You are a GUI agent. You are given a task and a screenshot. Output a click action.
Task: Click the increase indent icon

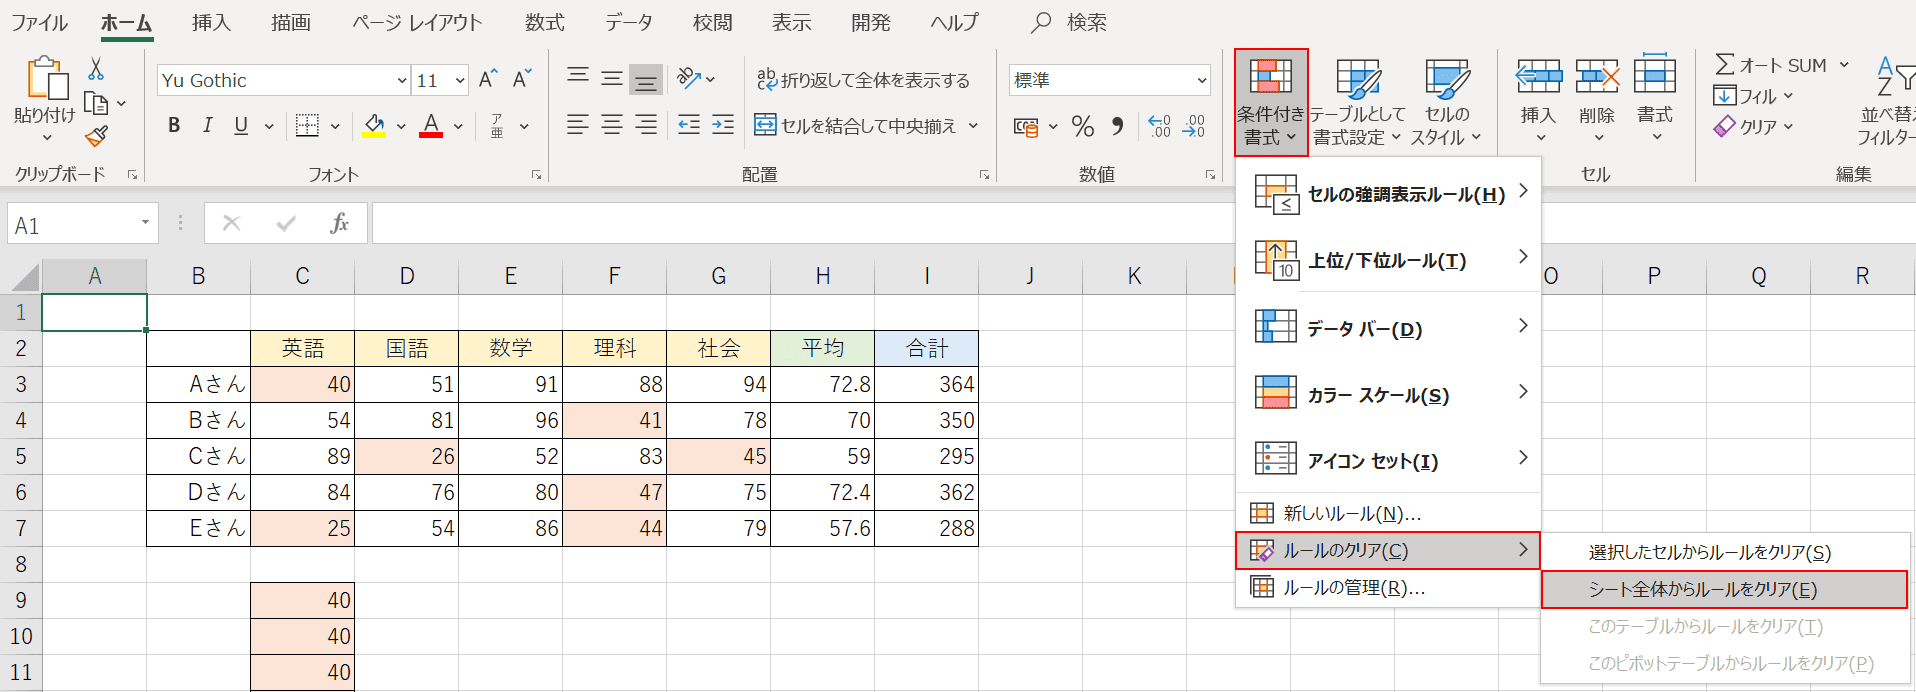[723, 125]
